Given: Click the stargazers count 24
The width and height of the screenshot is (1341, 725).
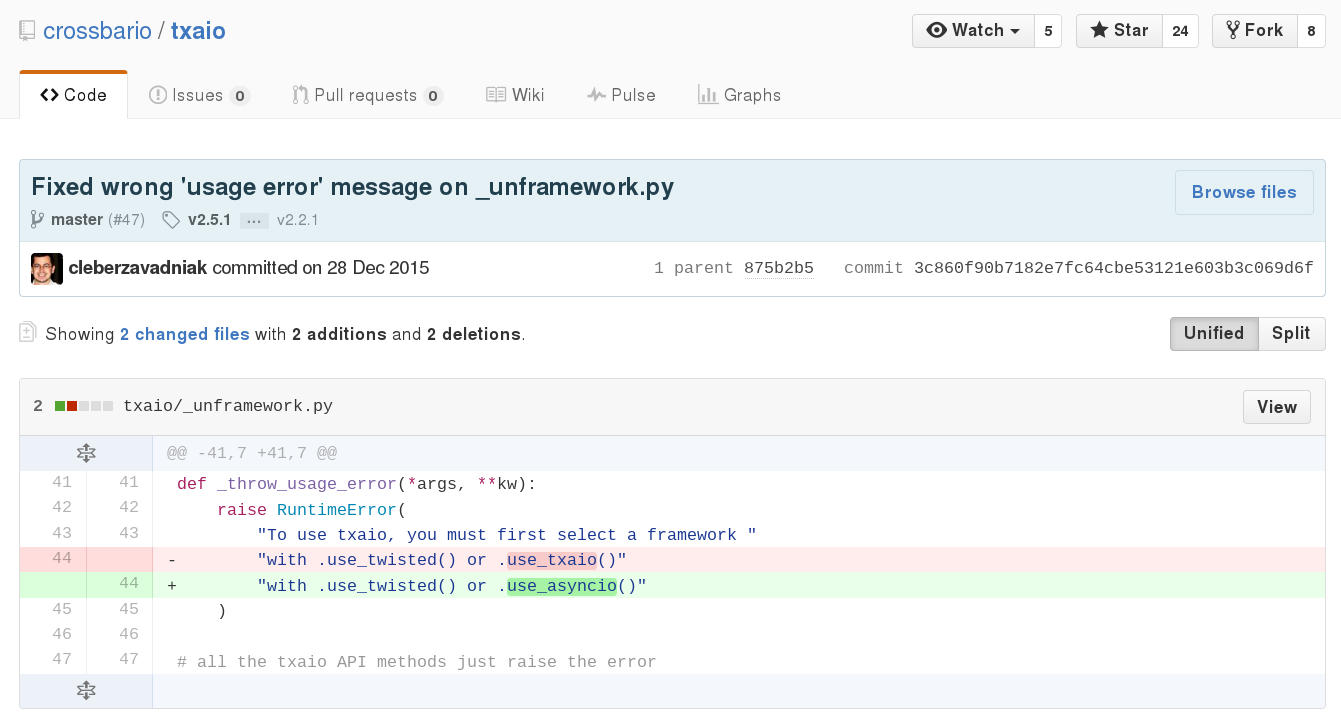Looking at the screenshot, I should (x=1180, y=31).
